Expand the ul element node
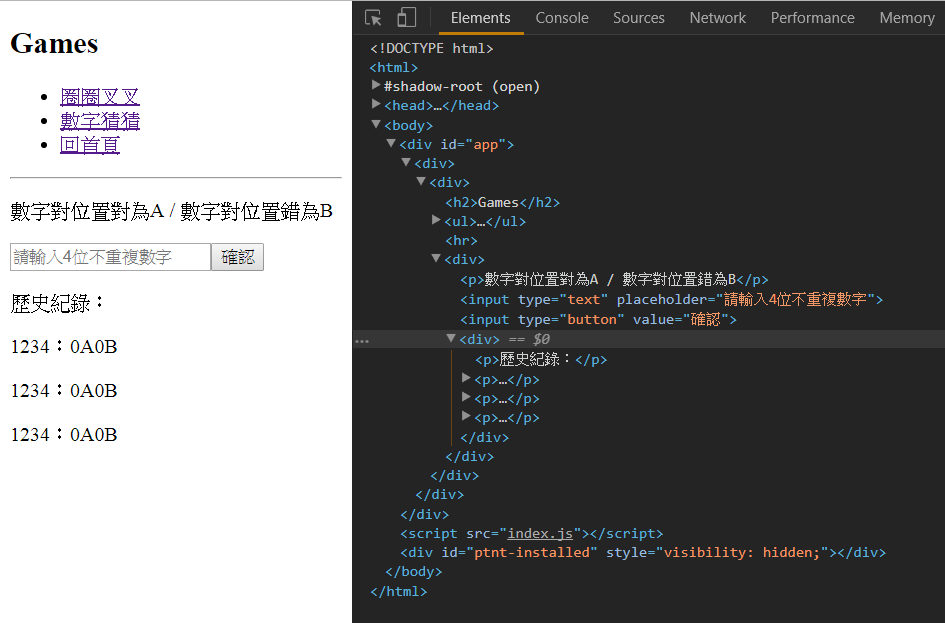This screenshot has height=623, width=945. (436, 220)
